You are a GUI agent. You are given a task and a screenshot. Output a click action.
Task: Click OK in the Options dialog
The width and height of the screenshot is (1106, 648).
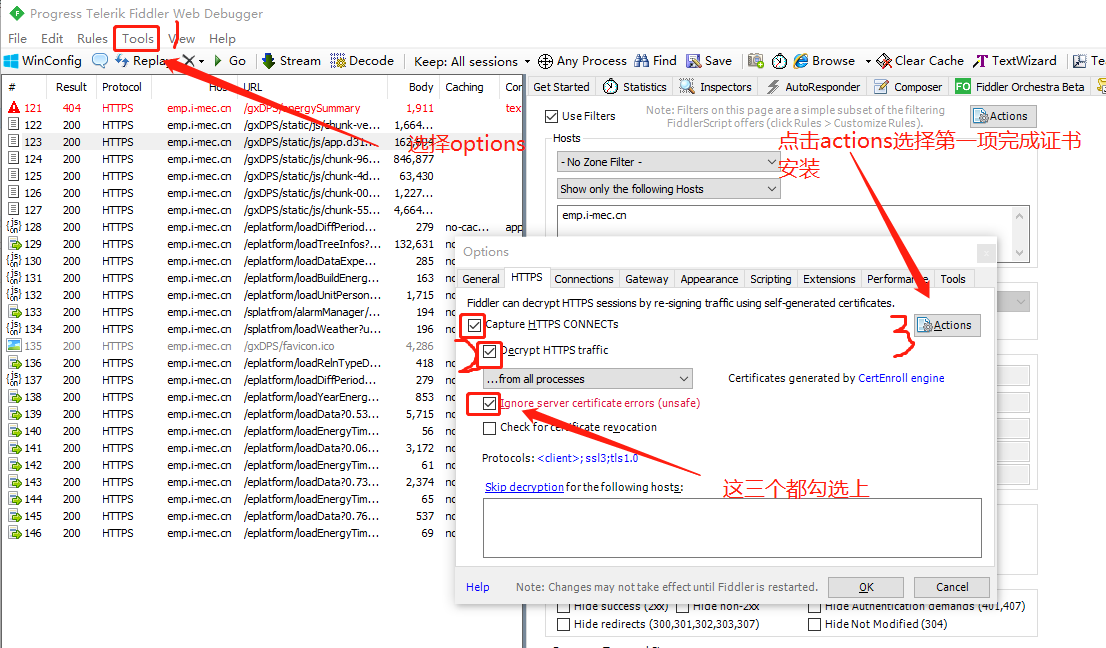click(x=864, y=587)
